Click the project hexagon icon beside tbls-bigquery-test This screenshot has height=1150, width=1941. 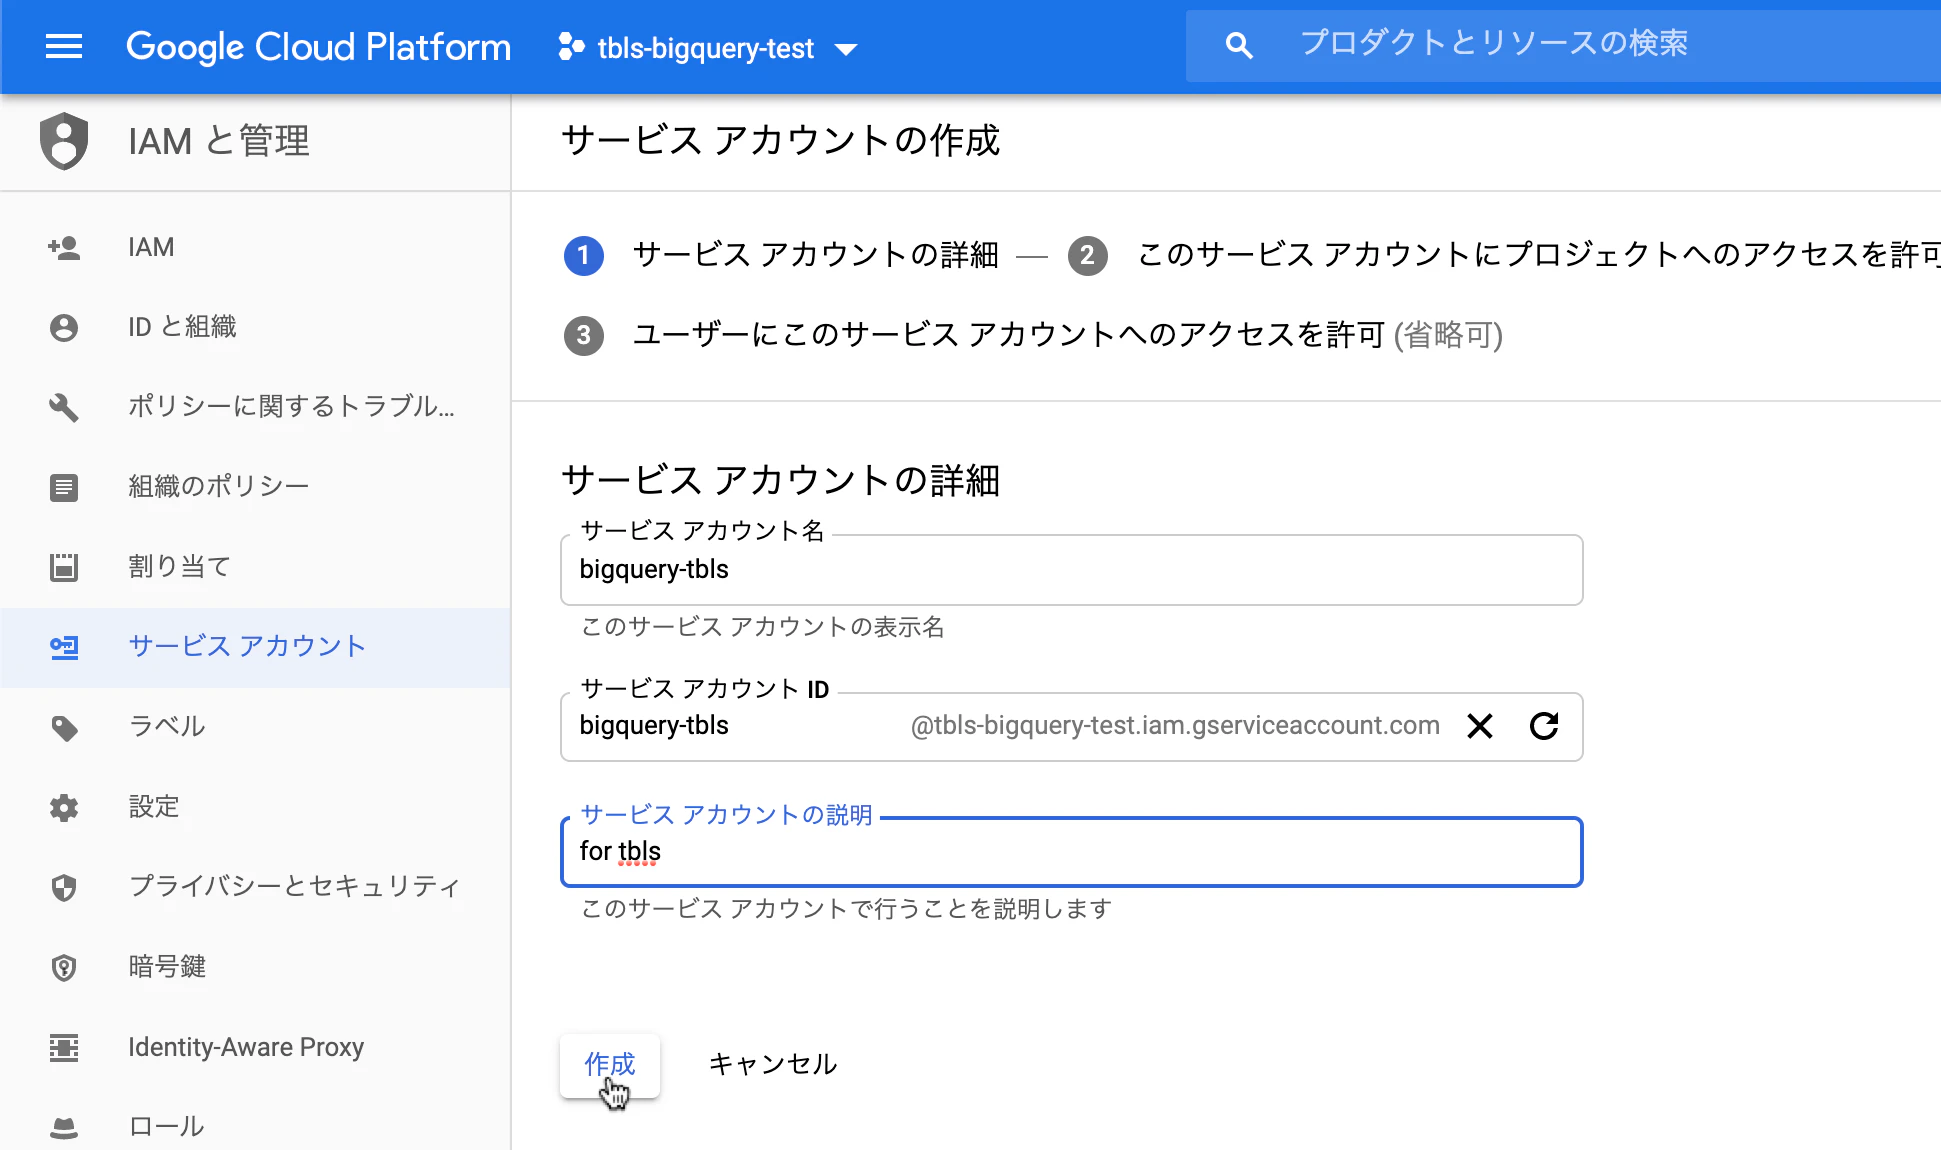(x=571, y=47)
